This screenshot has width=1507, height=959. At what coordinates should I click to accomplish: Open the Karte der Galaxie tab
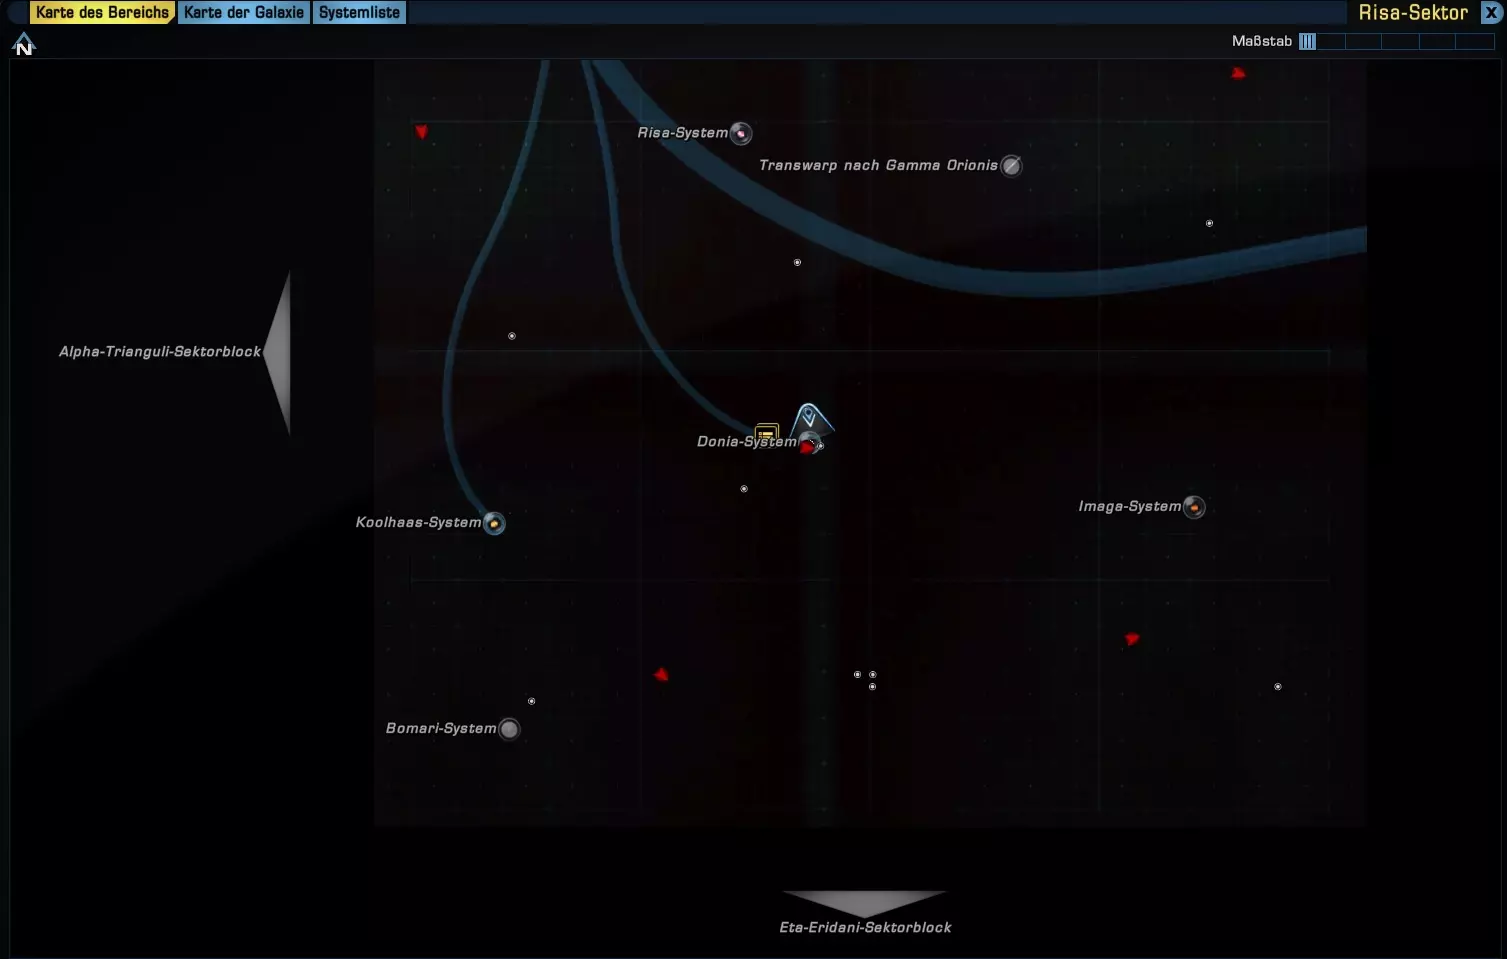tap(244, 12)
